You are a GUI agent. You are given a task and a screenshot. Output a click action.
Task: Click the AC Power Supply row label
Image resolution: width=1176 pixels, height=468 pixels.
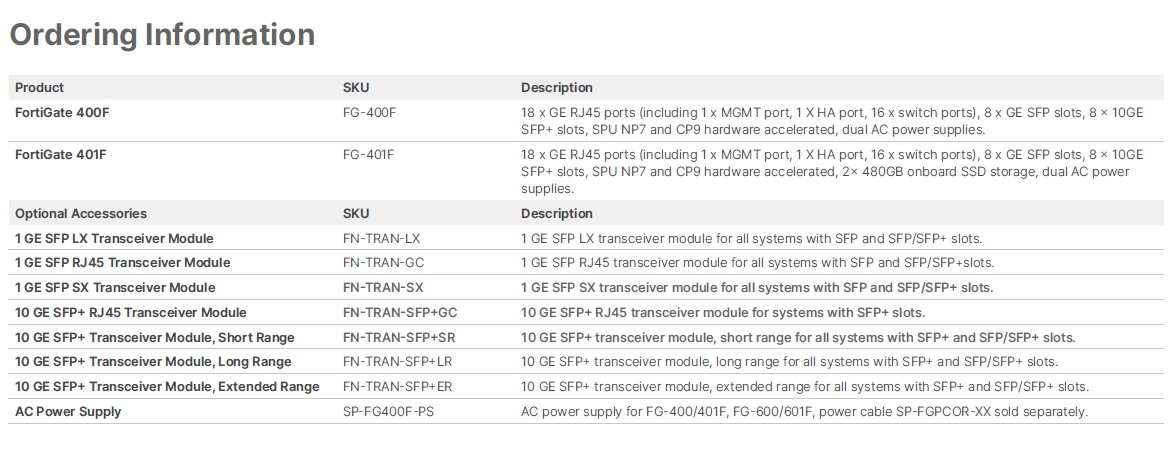click(68, 411)
